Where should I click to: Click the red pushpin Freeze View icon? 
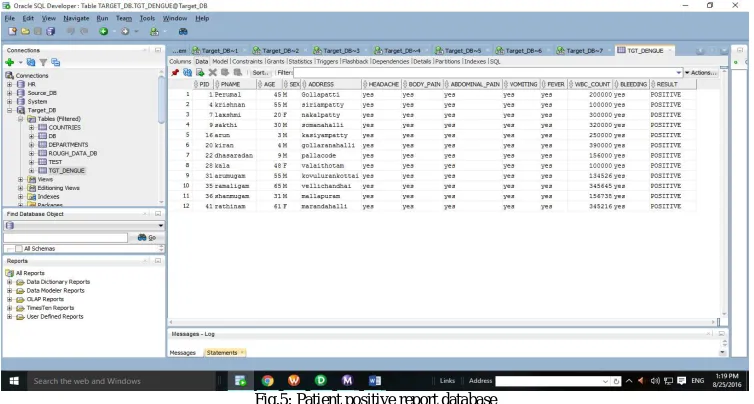(x=175, y=73)
